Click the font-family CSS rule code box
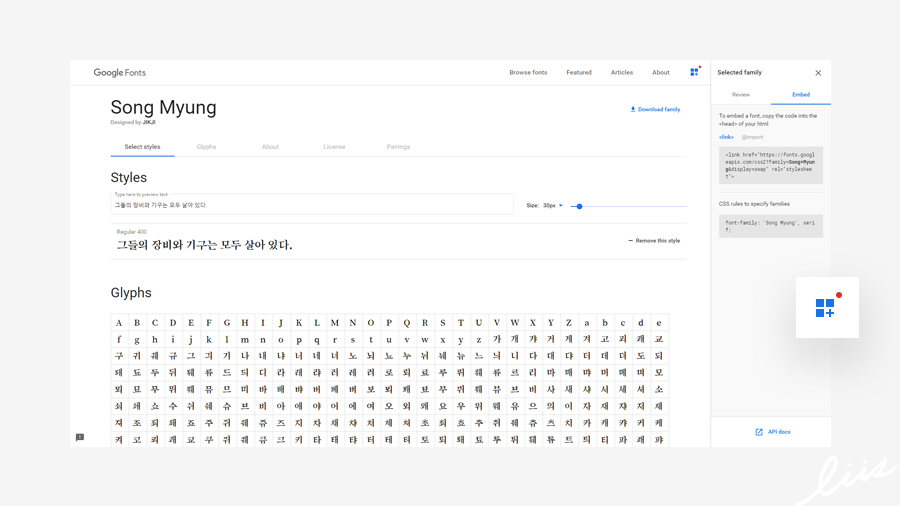 pos(771,226)
